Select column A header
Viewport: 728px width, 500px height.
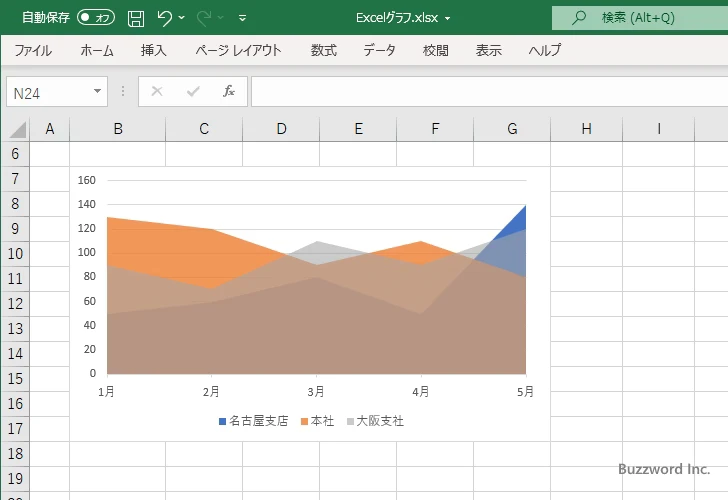coord(50,129)
